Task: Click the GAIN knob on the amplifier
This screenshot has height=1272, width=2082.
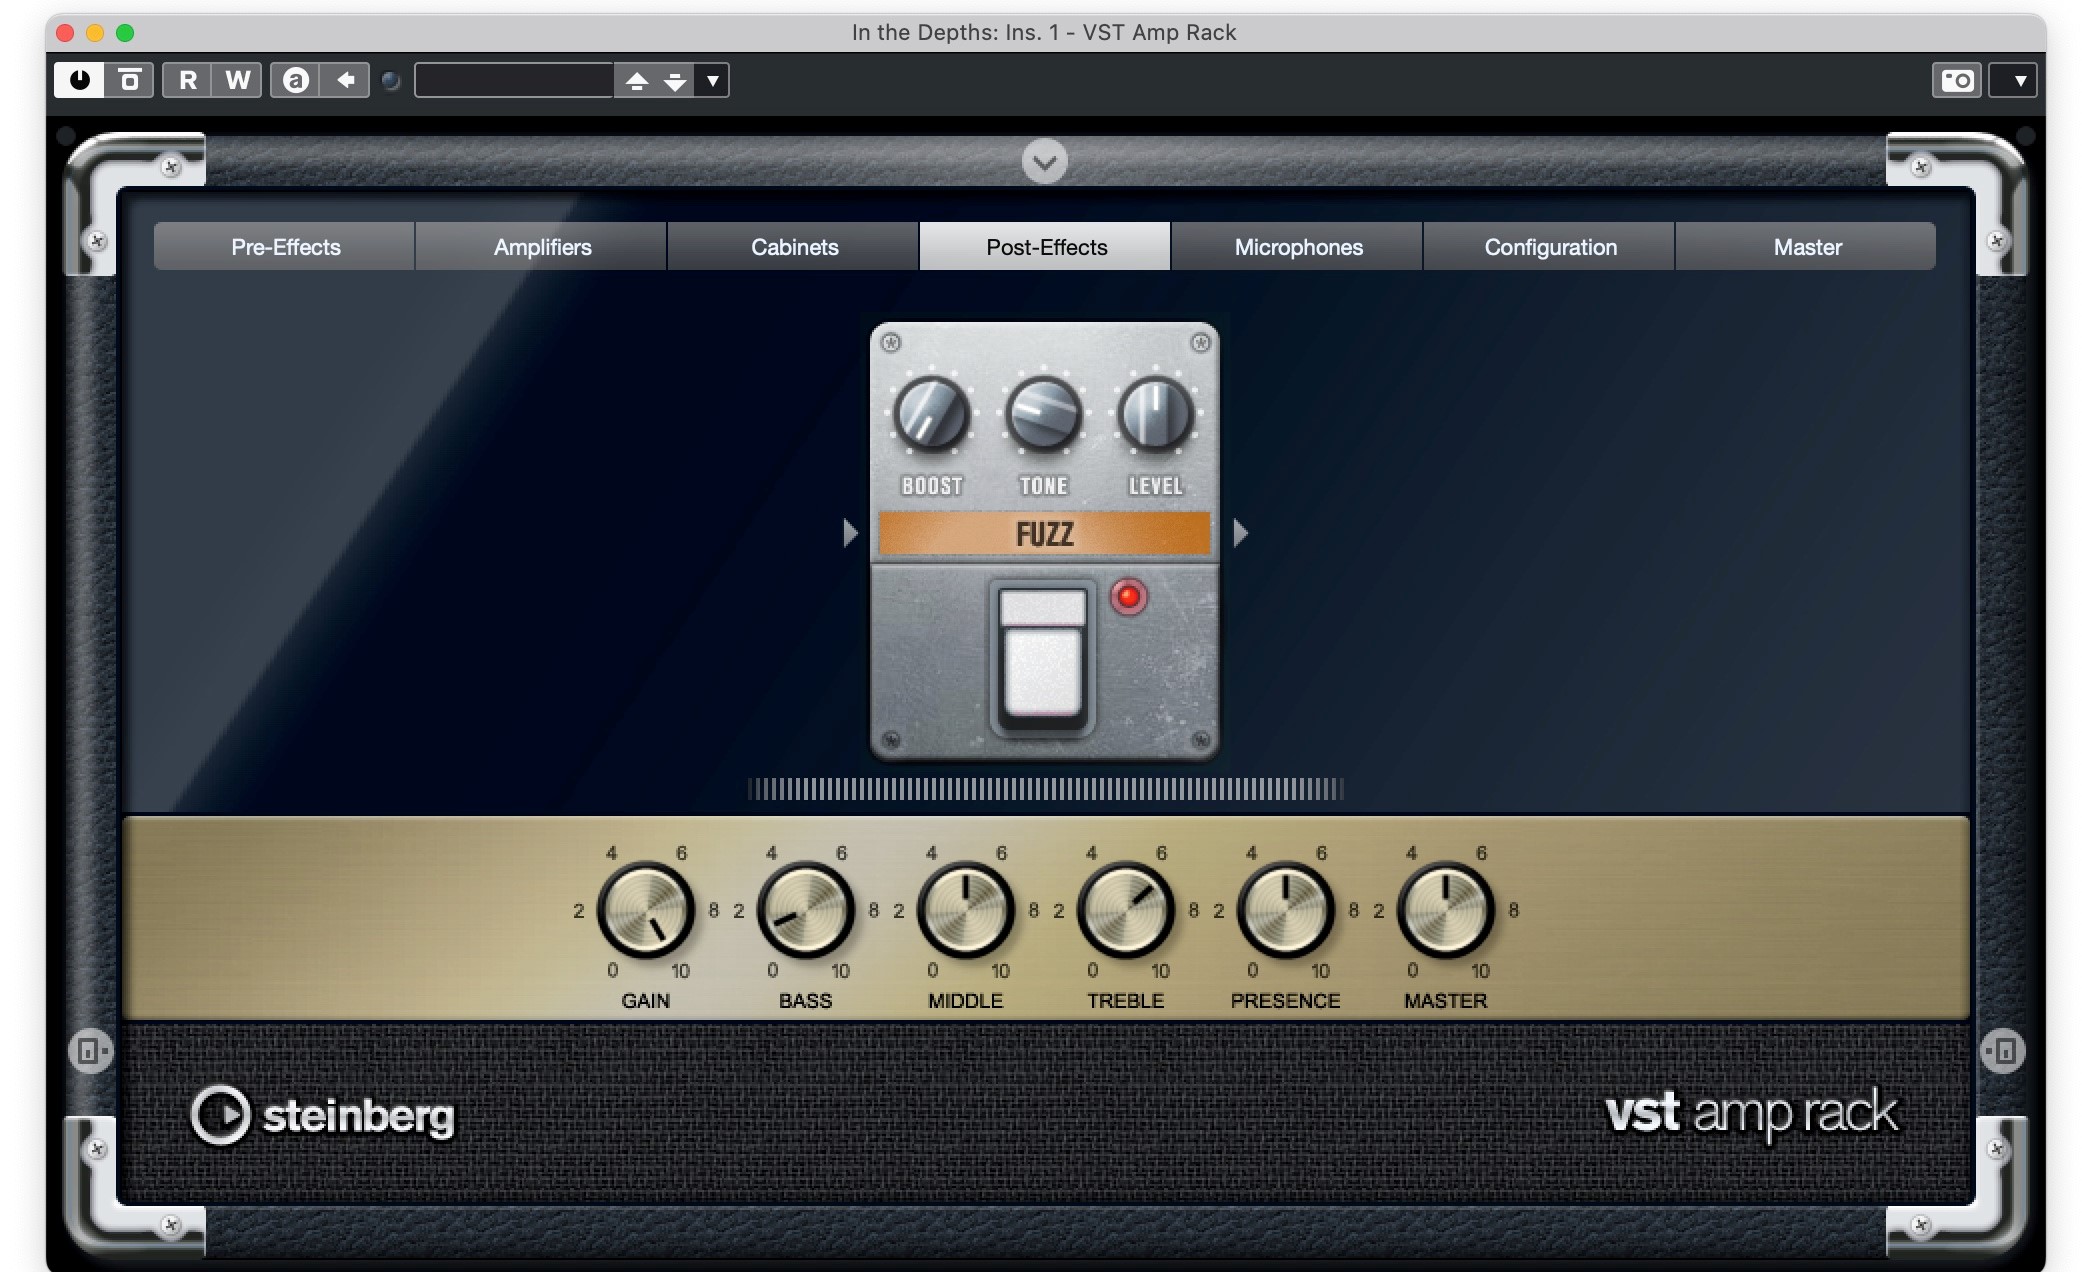Action: (646, 910)
